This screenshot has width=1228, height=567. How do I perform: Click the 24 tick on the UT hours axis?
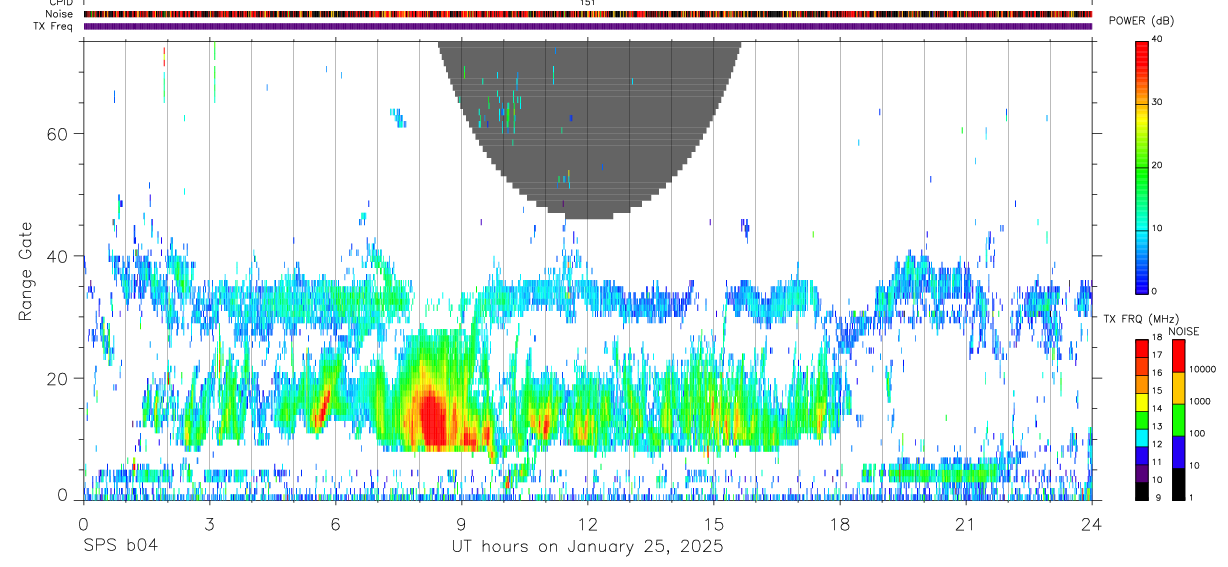[x=1092, y=525]
